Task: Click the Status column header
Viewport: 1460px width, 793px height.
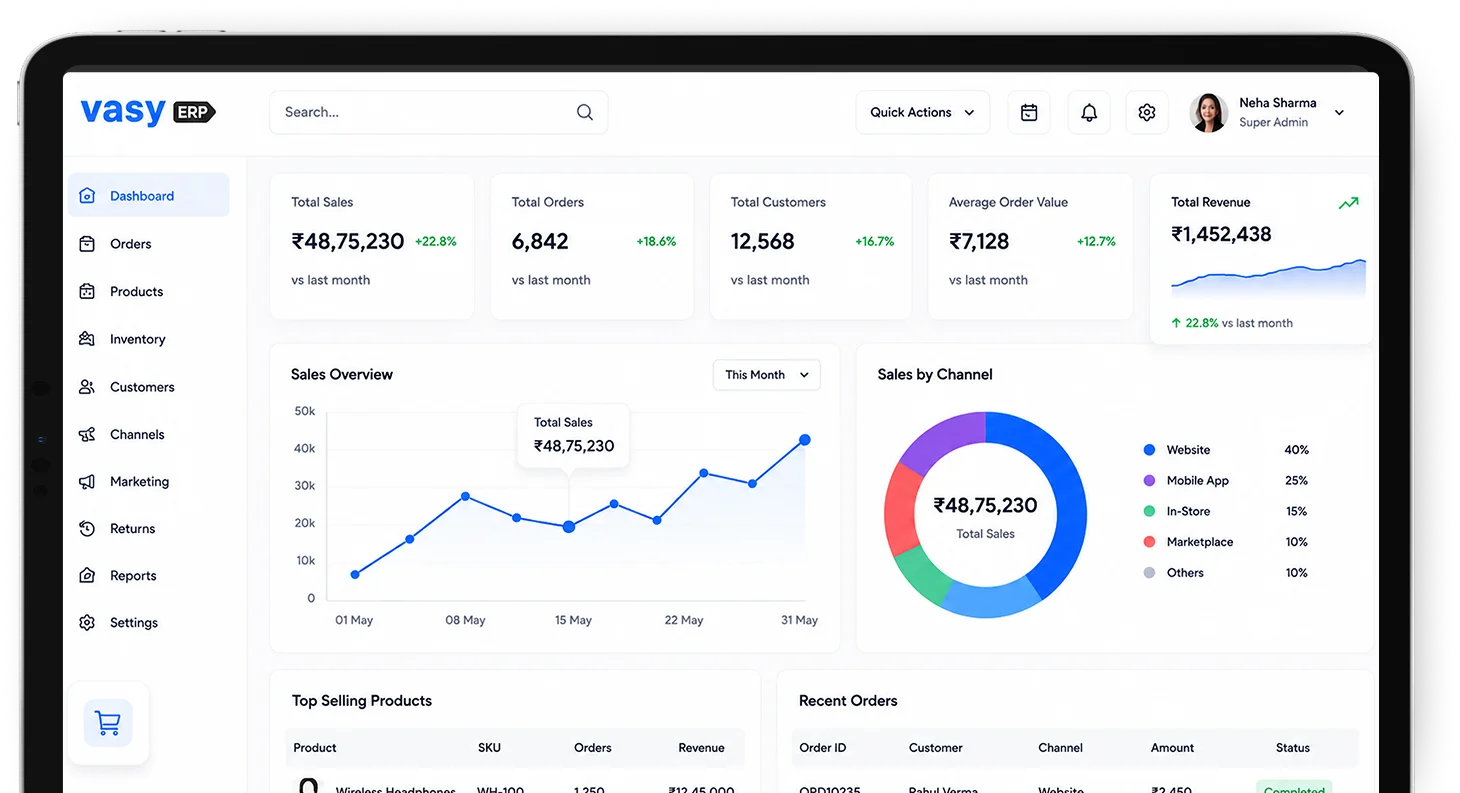Action: pos(1293,747)
